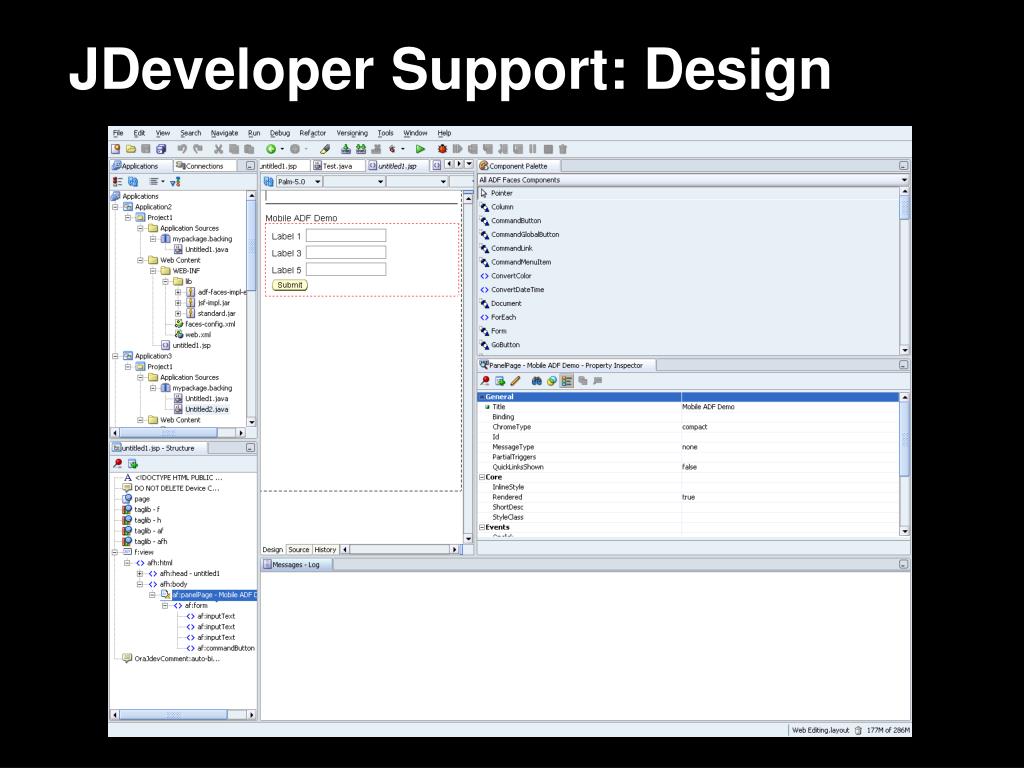Click the red pin icon in Property Inspector
Screen dimensions: 1024x768
point(486,381)
